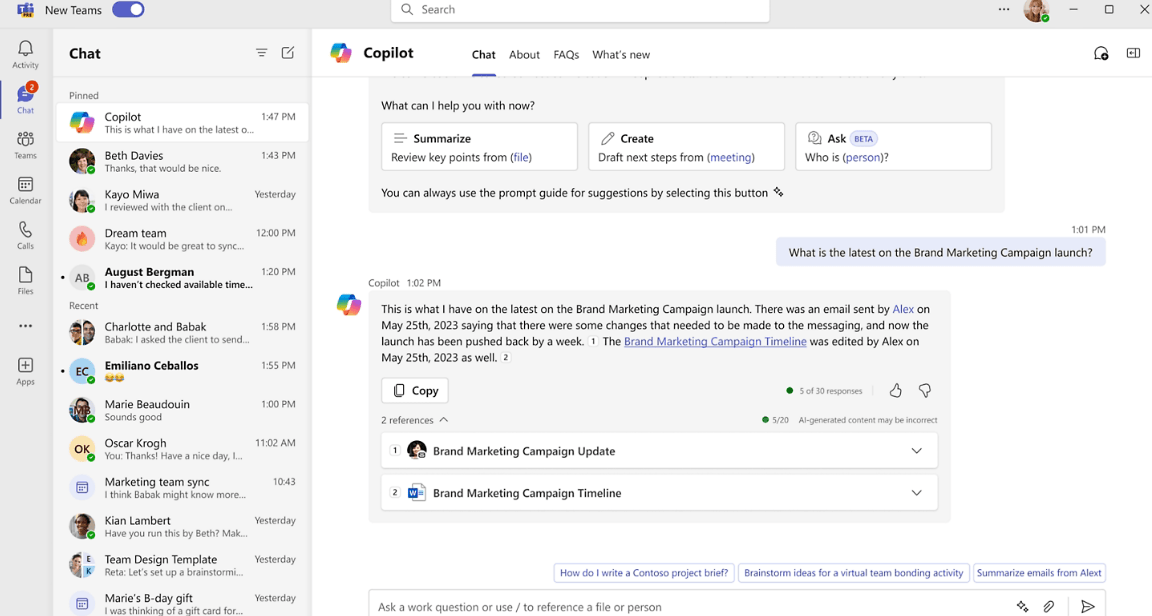1152x616 pixels.
Task: Open Oscar Krogh chat
Action: tap(182, 448)
